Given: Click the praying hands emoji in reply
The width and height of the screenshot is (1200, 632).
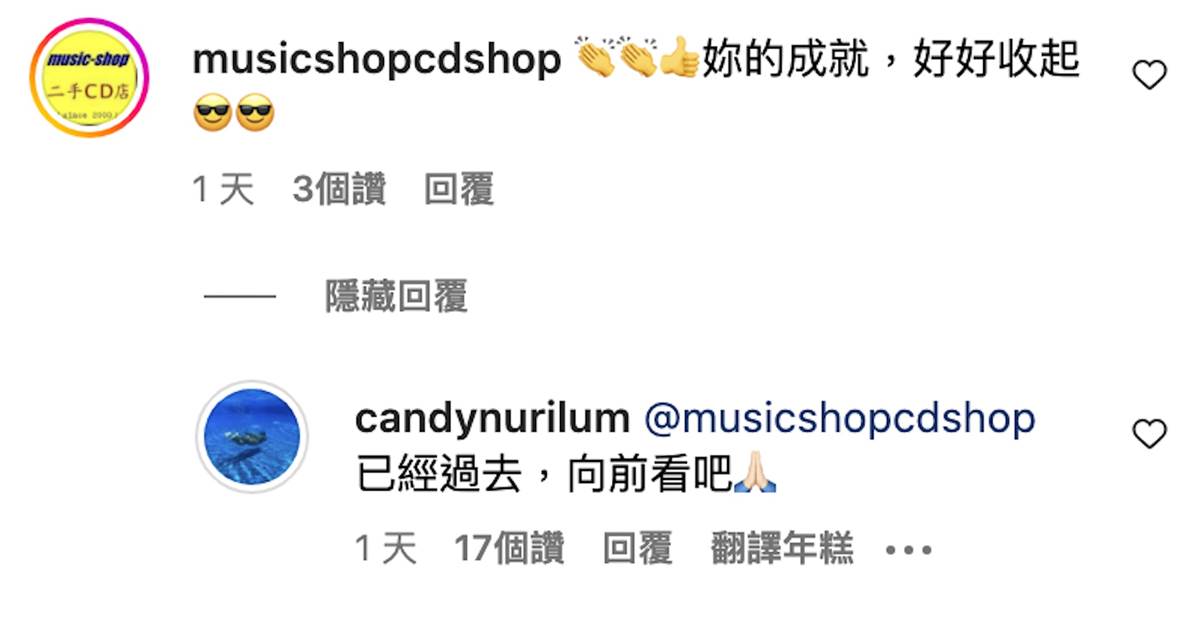Looking at the screenshot, I should pos(756,475).
